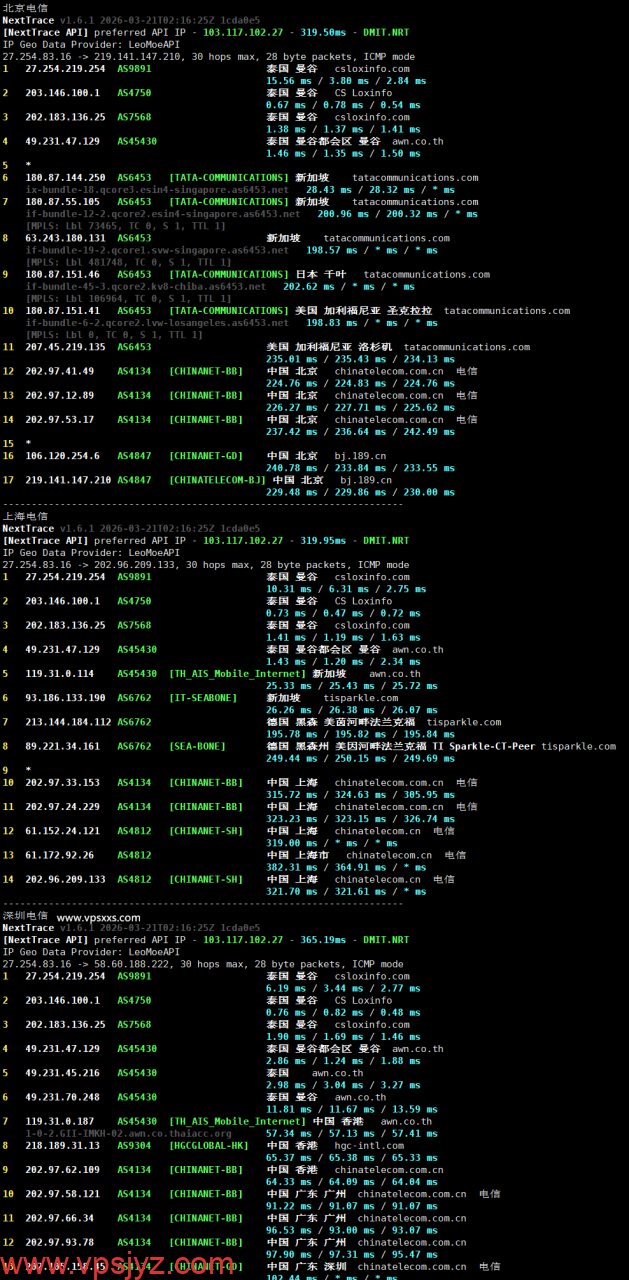The width and height of the screenshot is (629, 1280).
Task: Click the TI Sparkle-CT-Peer label
Action: coord(484,746)
